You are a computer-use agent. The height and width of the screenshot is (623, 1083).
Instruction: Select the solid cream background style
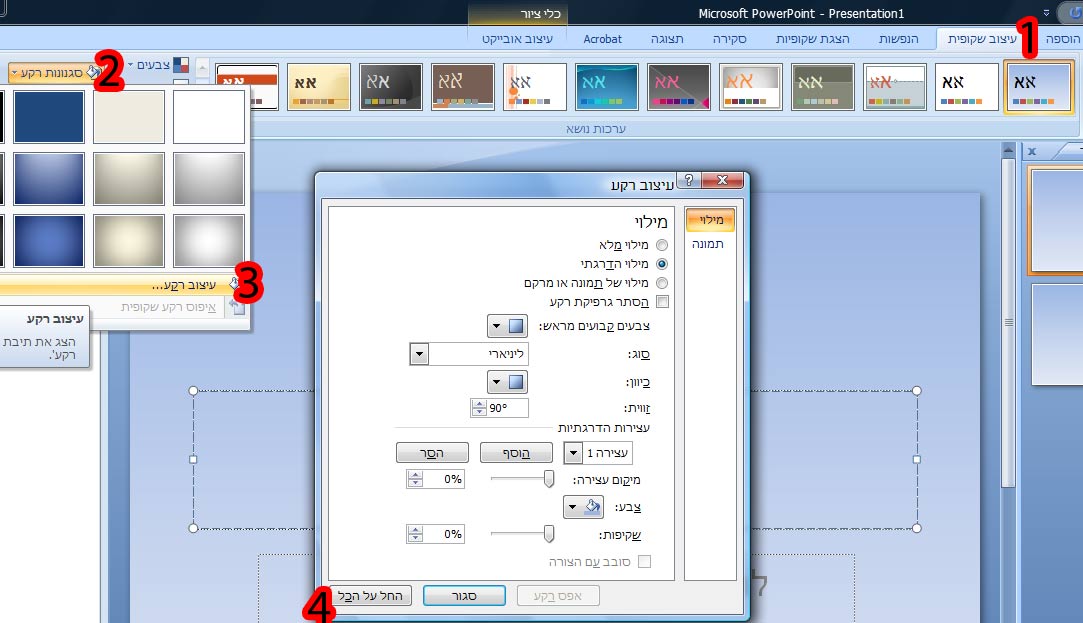(129, 117)
